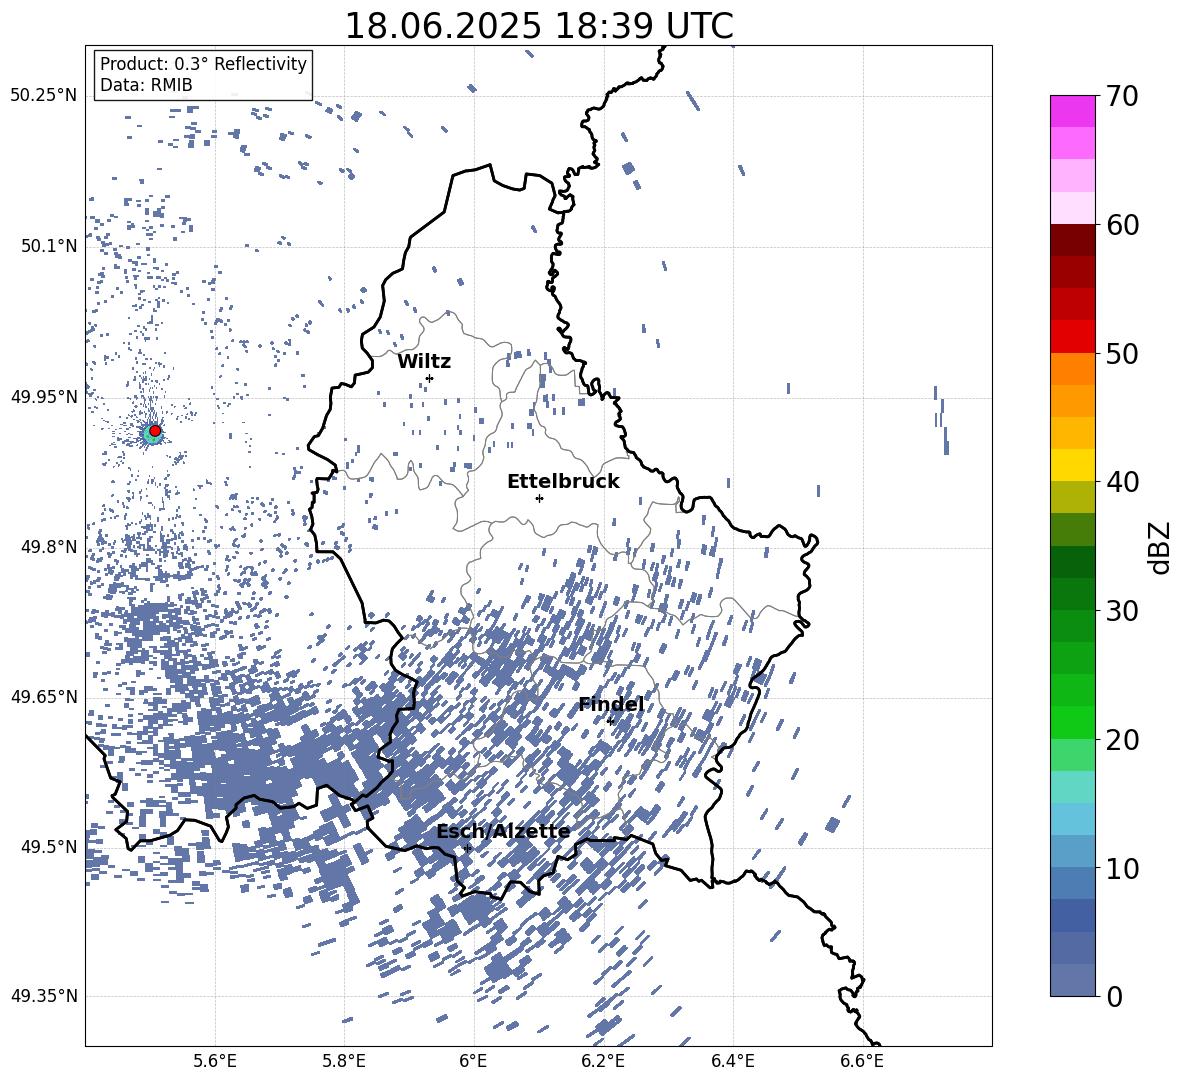Click the magenta top colorbar swatch
Viewport: 1184px width, 1081px height.
click(x=1072, y=111)
